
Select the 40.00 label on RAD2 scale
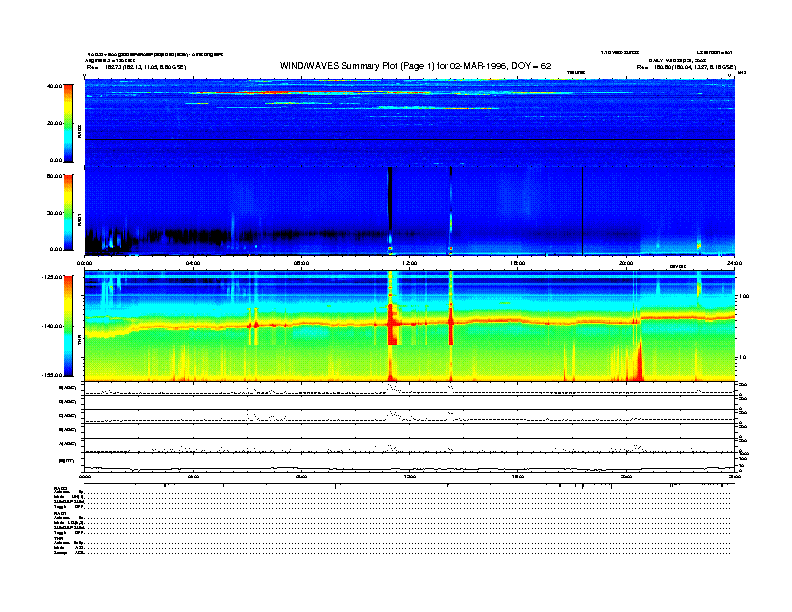(54, 86)
